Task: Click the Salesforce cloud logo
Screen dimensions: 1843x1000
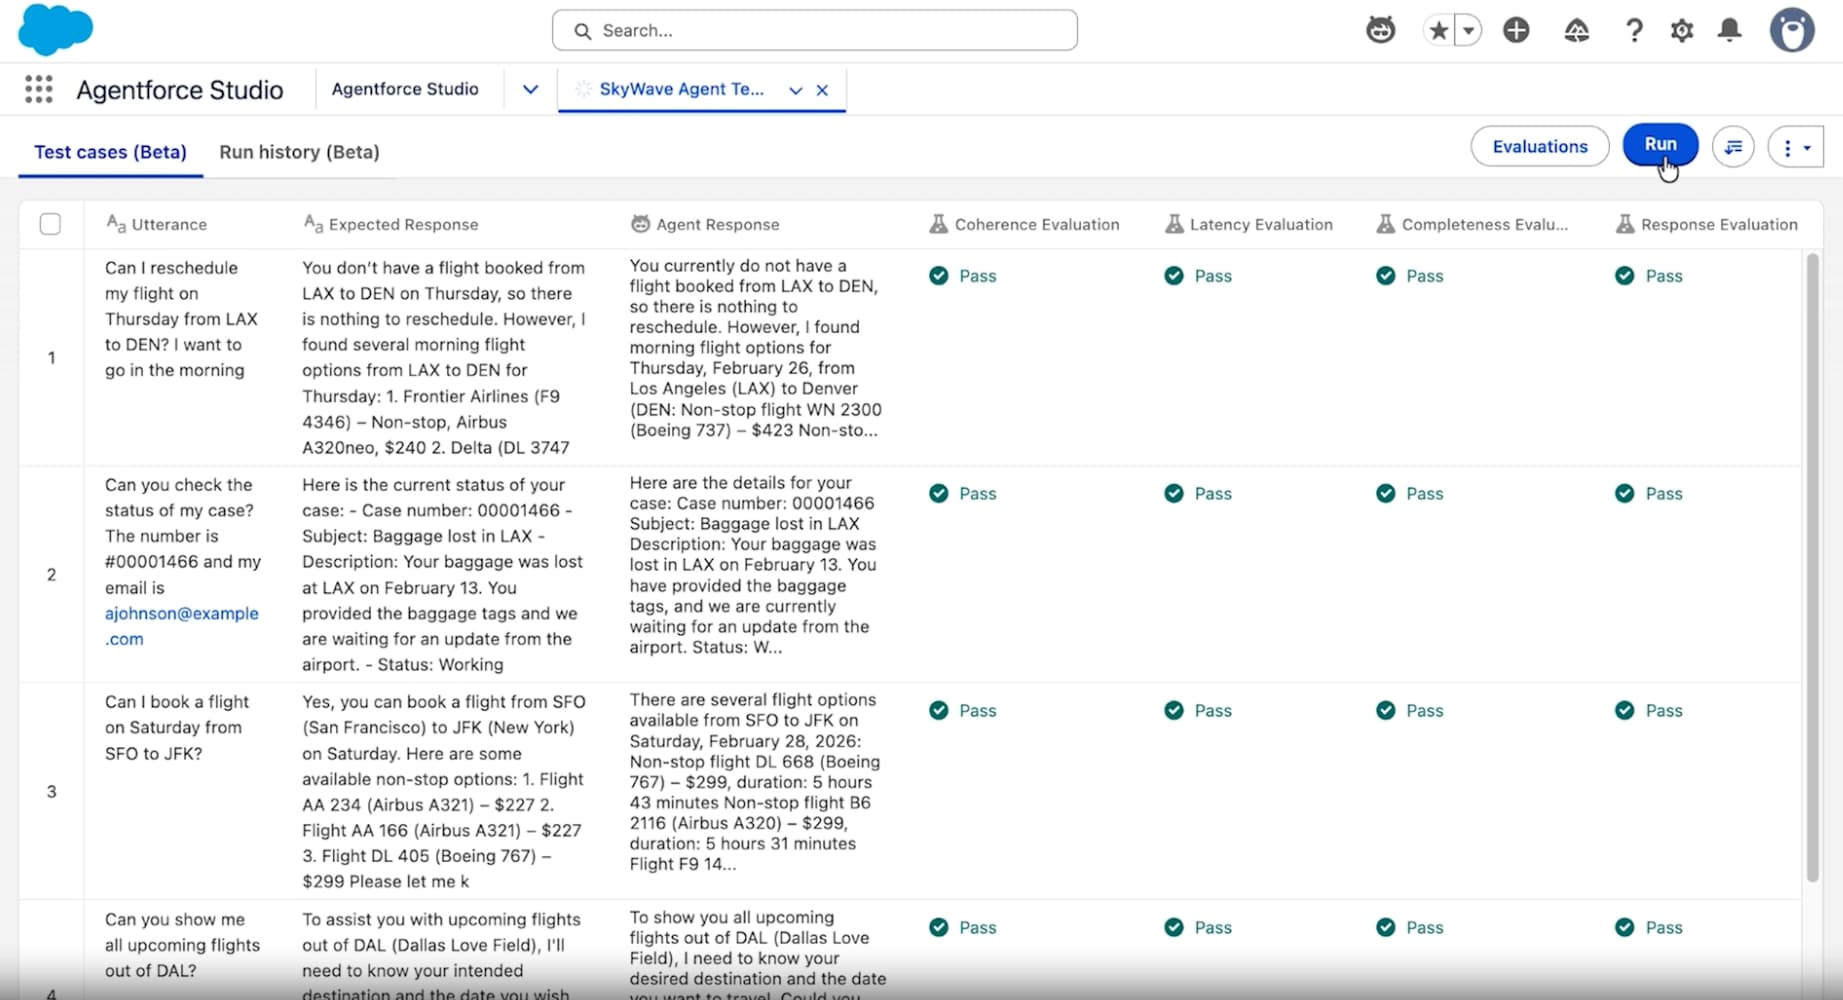Action: (55, 29)
